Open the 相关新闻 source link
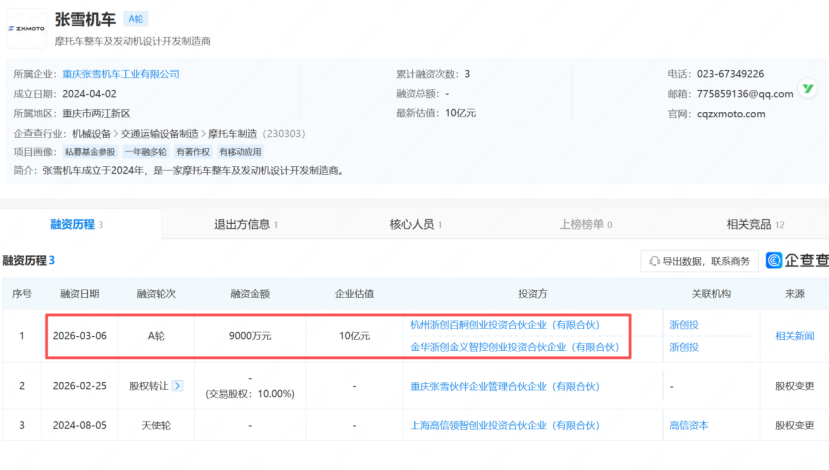The width and height of the screenshot is (829, 470). (794, 336)
